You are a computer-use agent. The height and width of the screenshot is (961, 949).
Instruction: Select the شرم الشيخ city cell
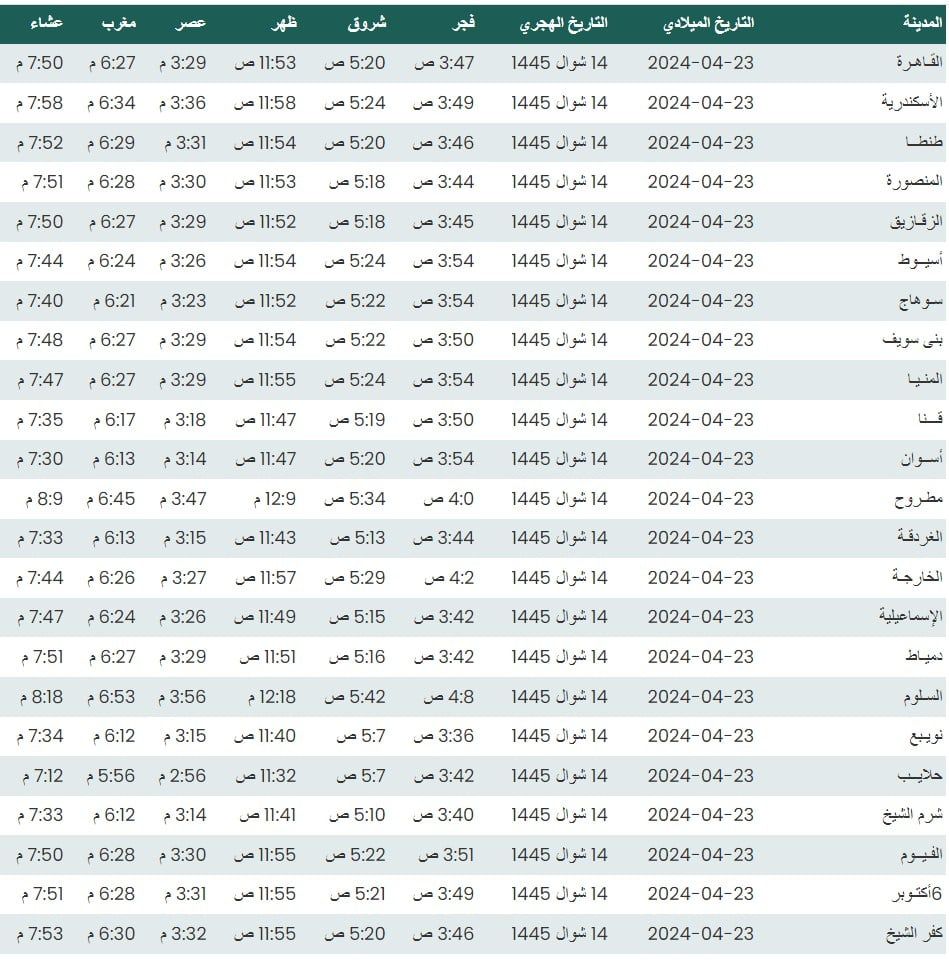click(912, 815)
